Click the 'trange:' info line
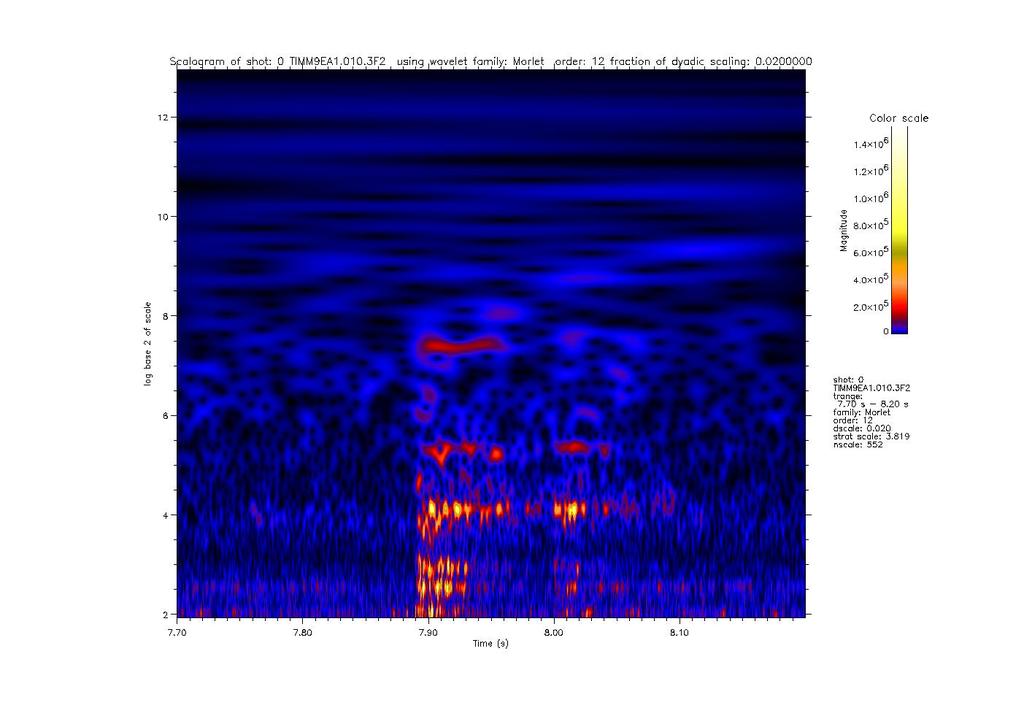1024x724 pixels. (x=848, y=396)
